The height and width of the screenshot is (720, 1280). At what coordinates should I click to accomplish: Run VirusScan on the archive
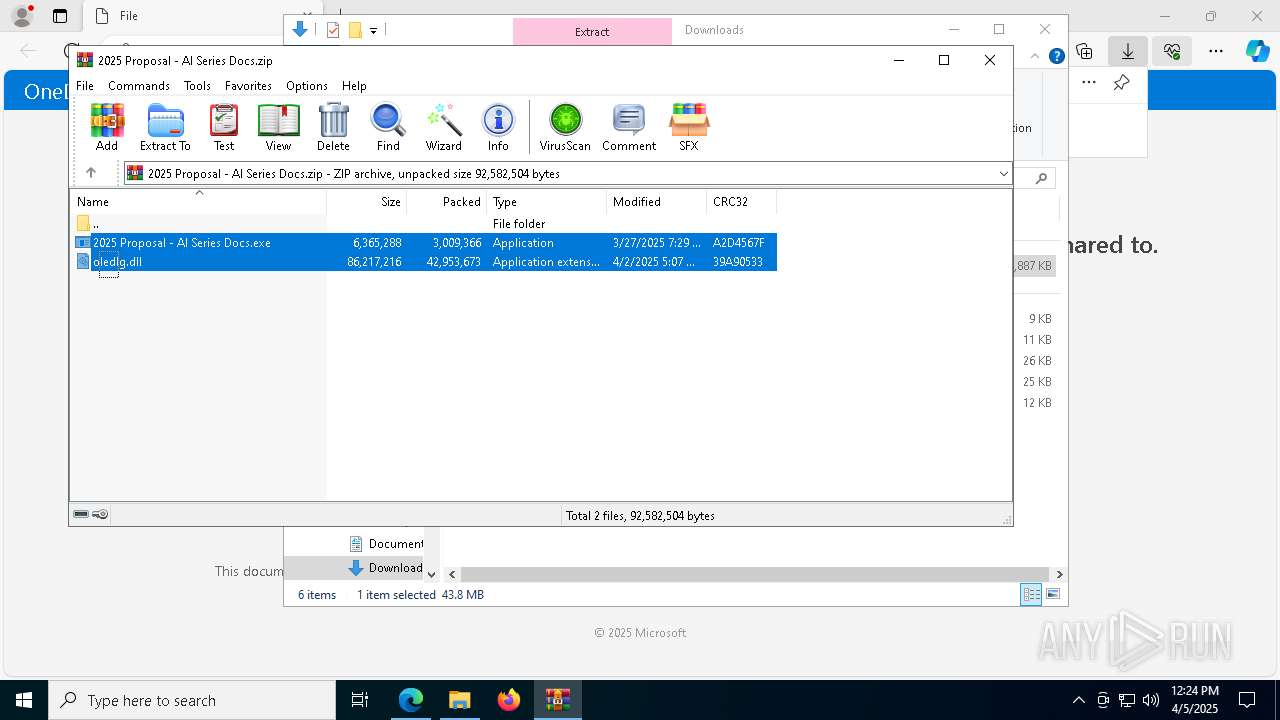565,127
